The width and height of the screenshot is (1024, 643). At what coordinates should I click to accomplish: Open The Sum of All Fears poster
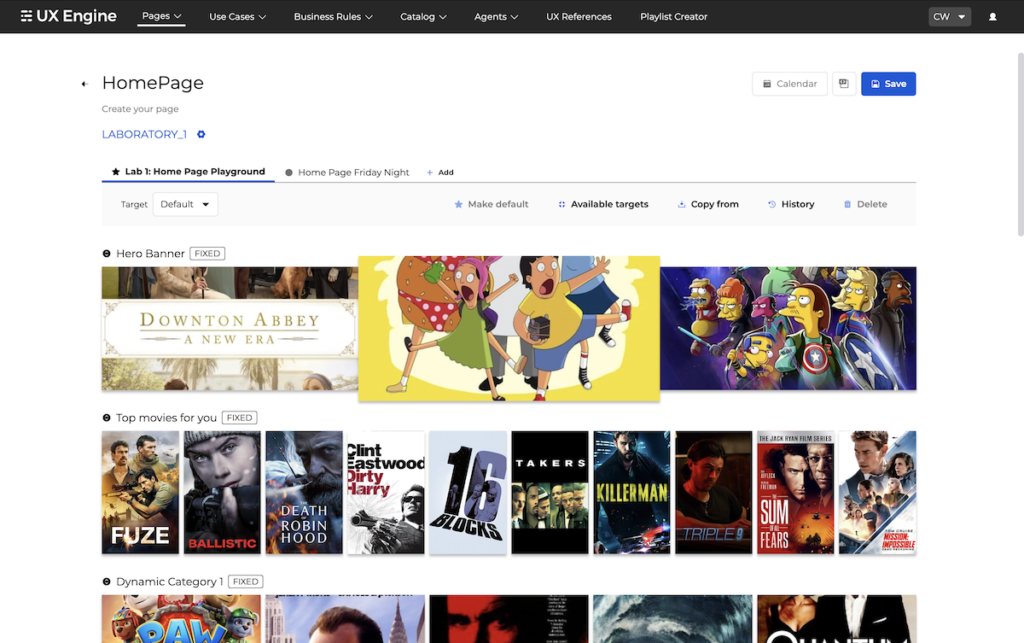(x=795, y=492)
